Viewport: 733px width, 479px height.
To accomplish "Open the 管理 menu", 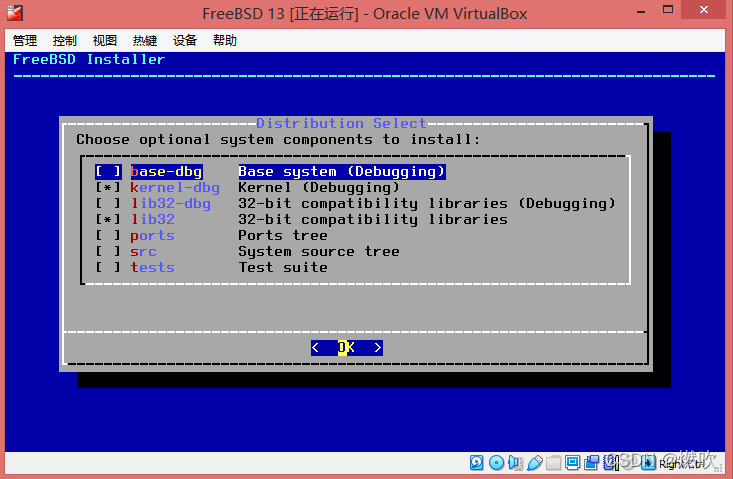I will (x=25, y=41).
